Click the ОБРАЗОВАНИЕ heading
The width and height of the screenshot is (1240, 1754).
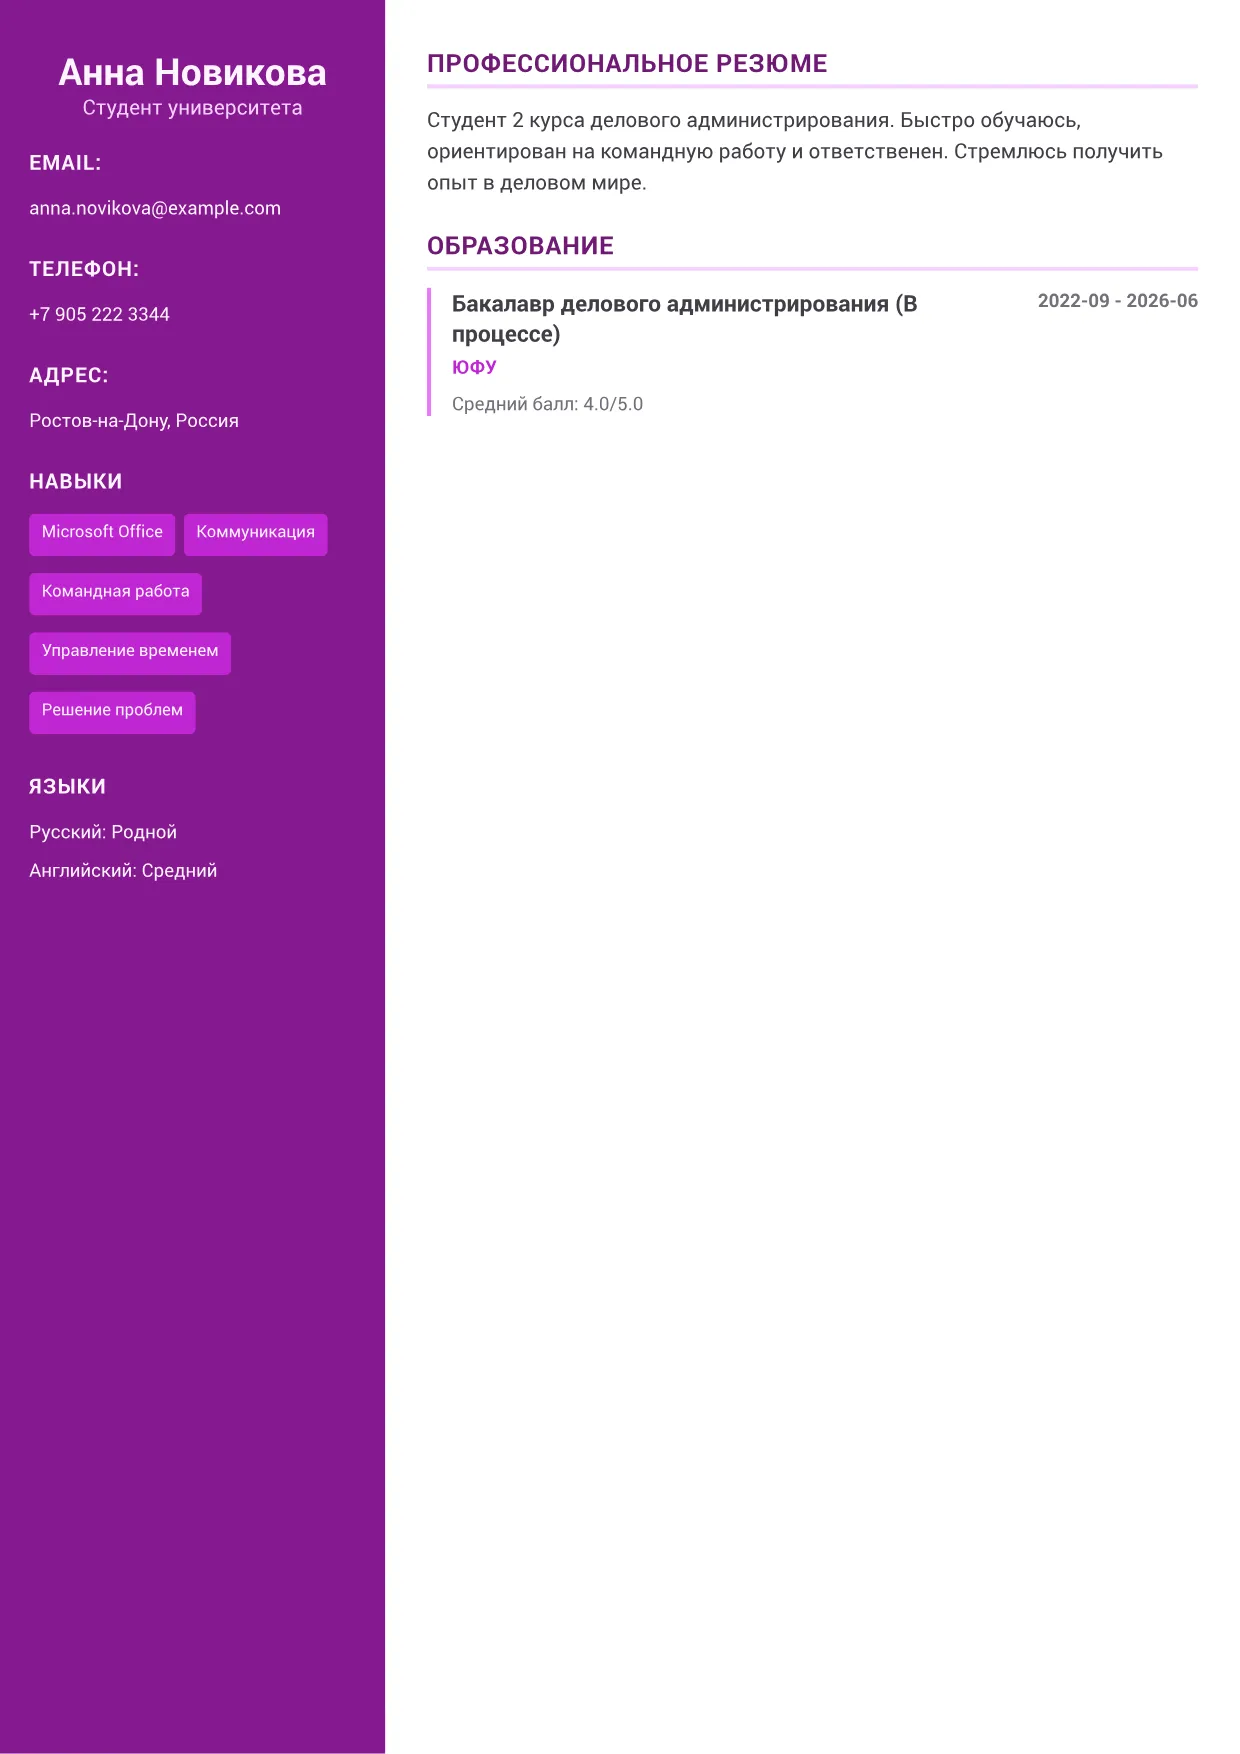tap(520, 246)
